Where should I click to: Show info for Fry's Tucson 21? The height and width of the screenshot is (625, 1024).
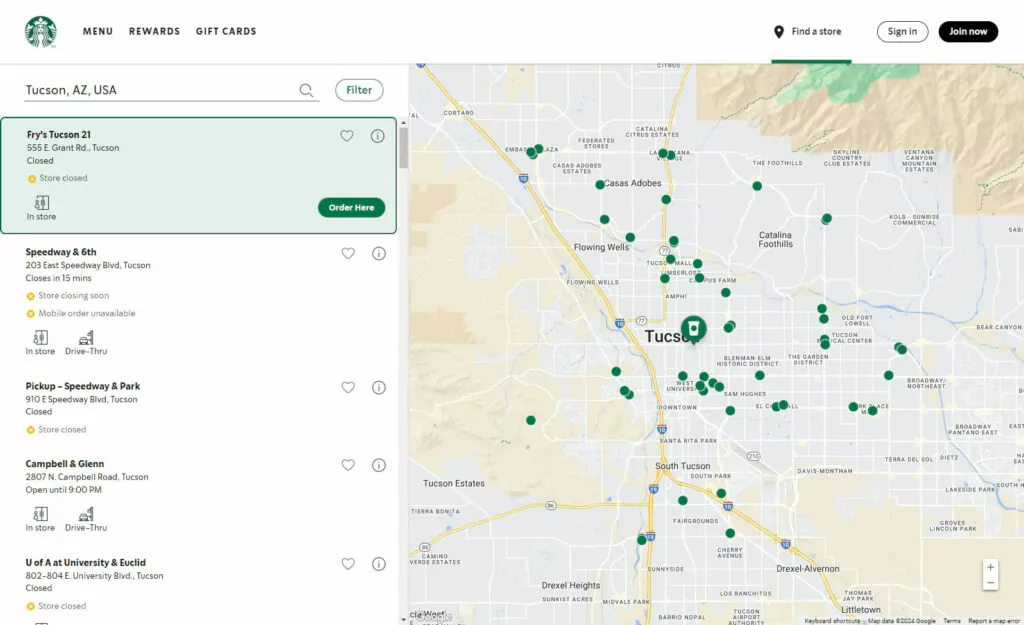click(377, 136)
